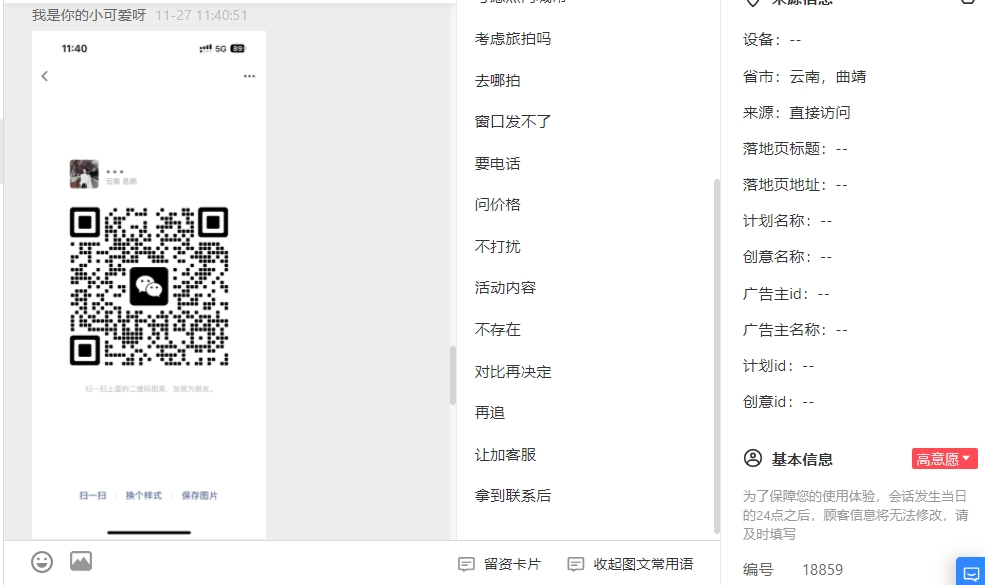Click the 留资卡片 button
This screenshot has width=985, height=585.
pyautogui.click(x=500, y=564)
